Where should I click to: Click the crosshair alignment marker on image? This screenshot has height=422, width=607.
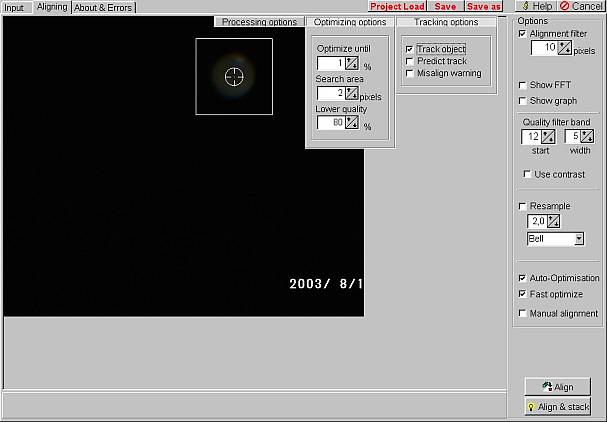(x=234, y=76)
